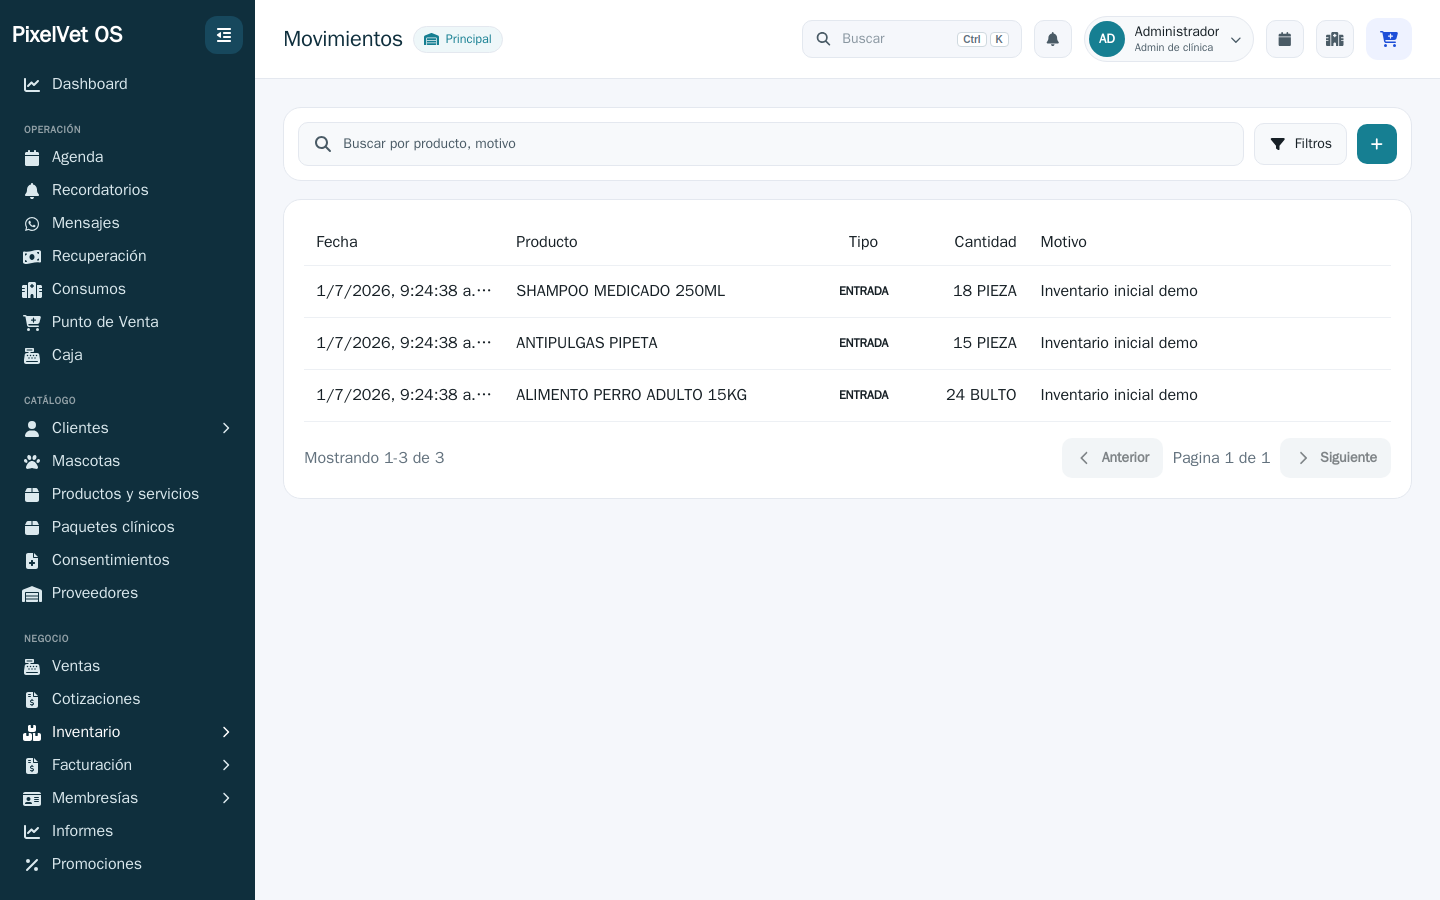The width and height of the screenshot is (1440, 900).
Task: Expand the Inventario submenu chevron
Action: [226, 732]
